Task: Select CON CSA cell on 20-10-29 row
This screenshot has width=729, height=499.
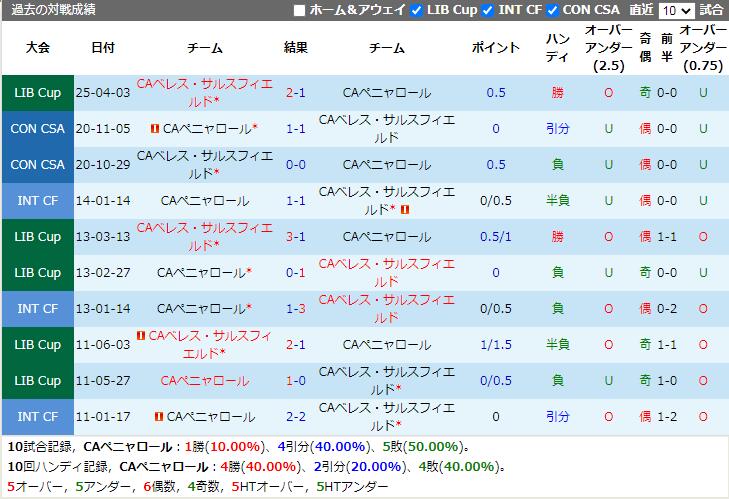Action: (x=38, y=165)
